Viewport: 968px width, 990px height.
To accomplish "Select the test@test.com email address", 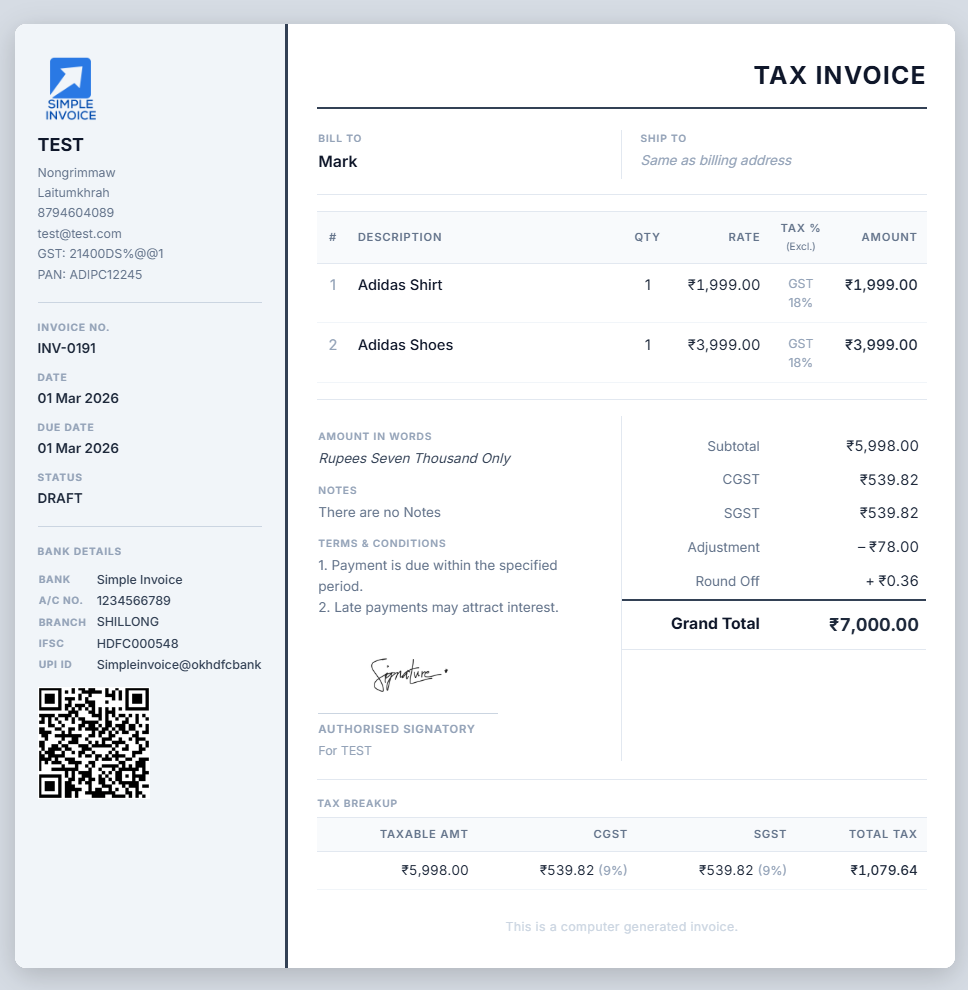I will (x=79, y=233).
